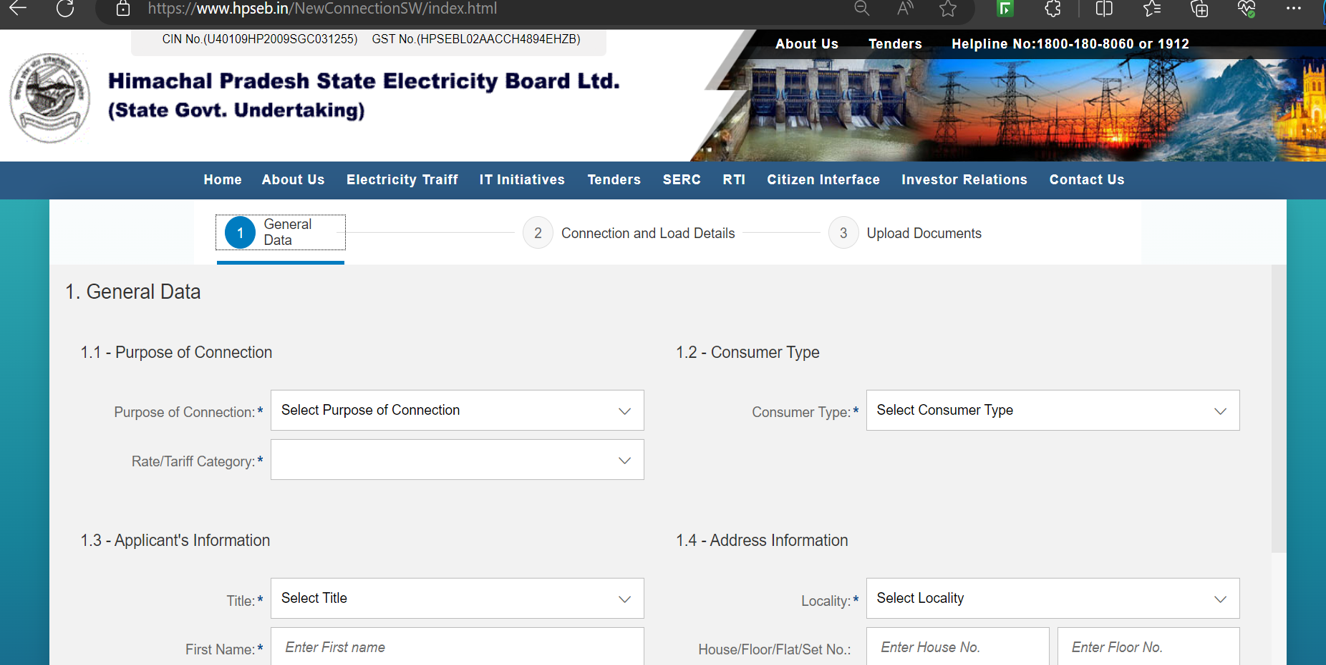This screenshot has height=665, width=1326.
Task: Open Electricity Traiff menu
Action: tap(402, 180)
